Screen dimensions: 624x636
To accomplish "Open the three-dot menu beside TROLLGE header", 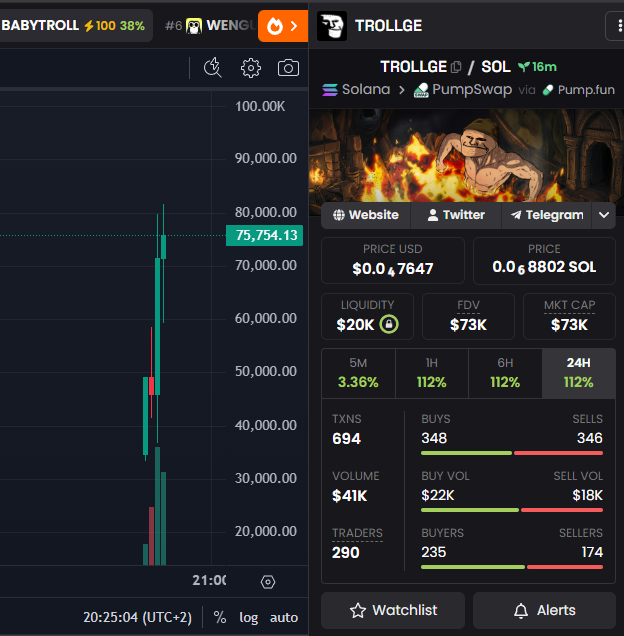I will coord(618,26).
